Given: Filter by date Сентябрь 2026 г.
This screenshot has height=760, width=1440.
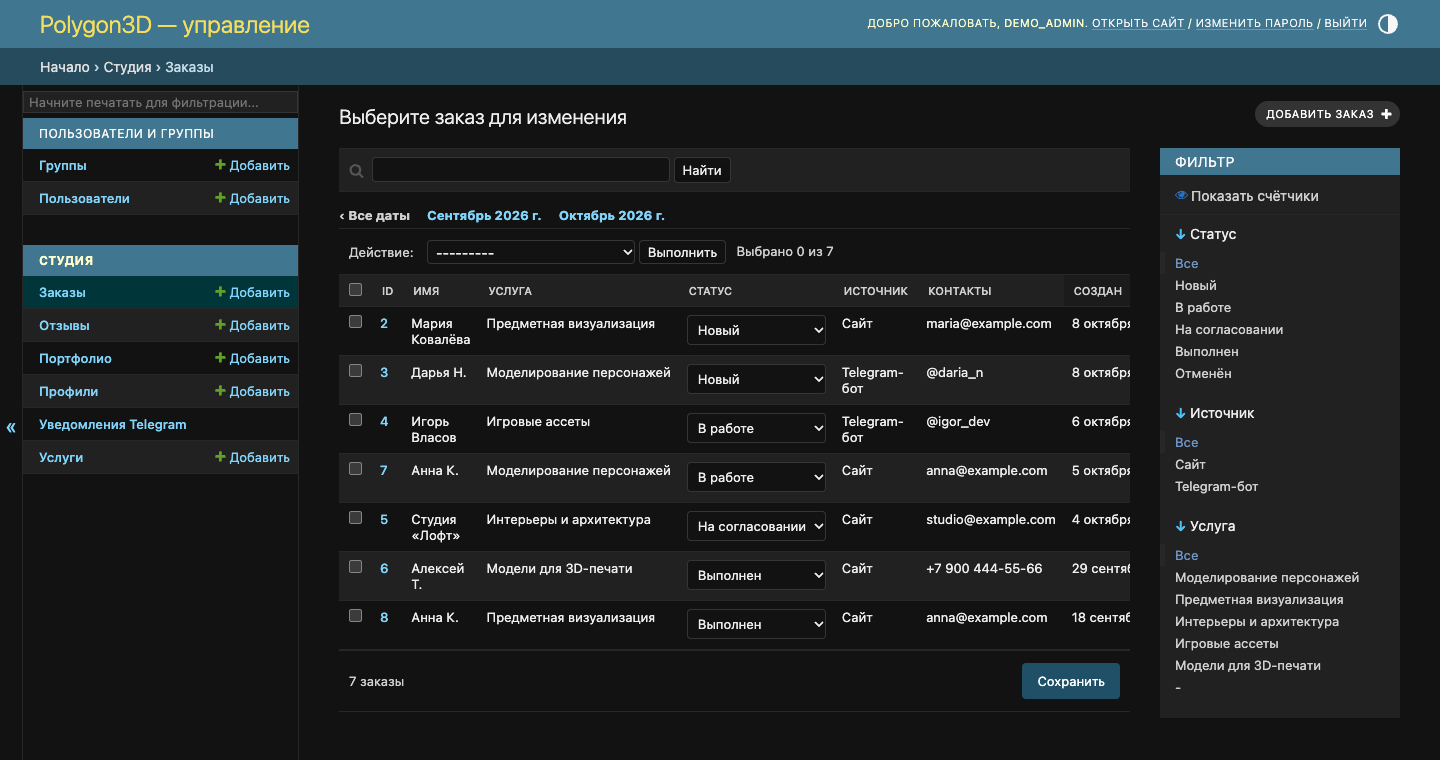Looking at the screenshot, I should click(x=484, y=216).
